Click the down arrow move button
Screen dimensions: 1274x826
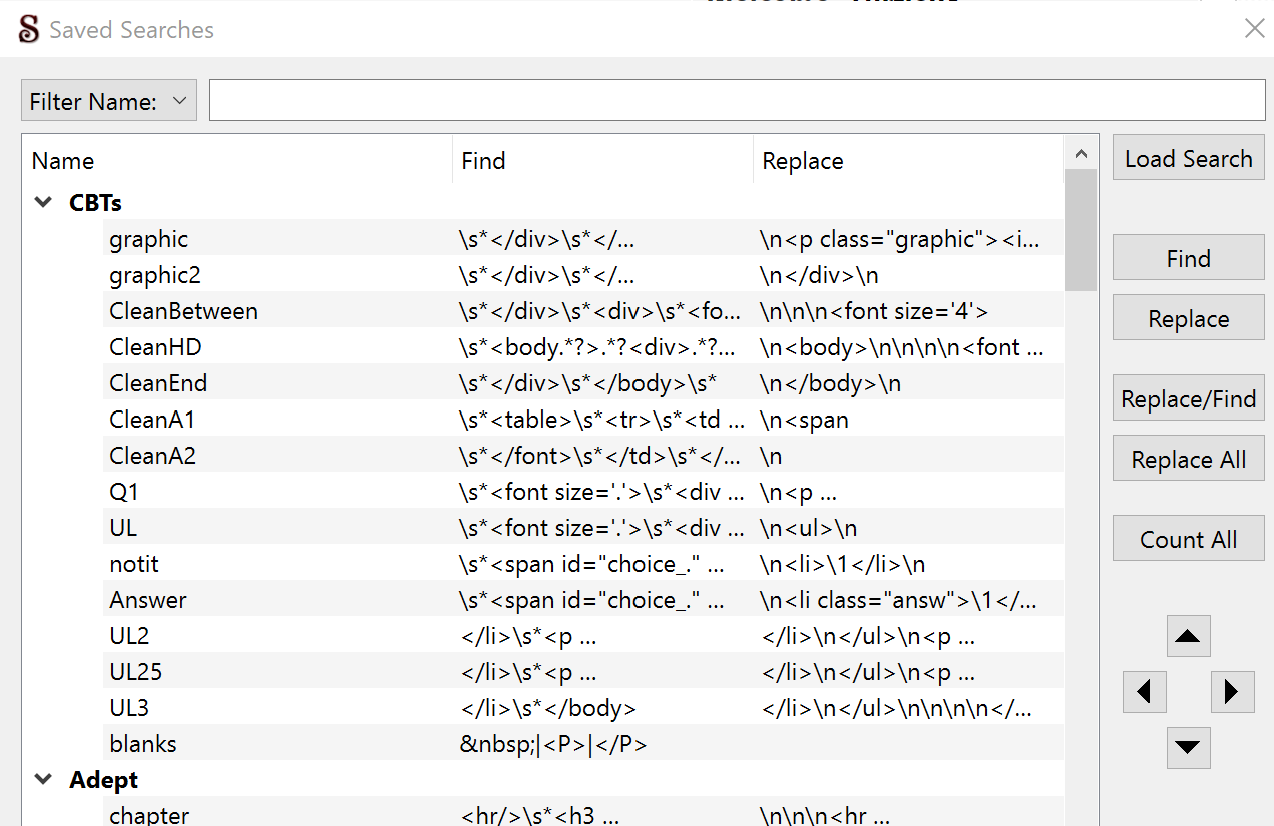(1188, 747)
